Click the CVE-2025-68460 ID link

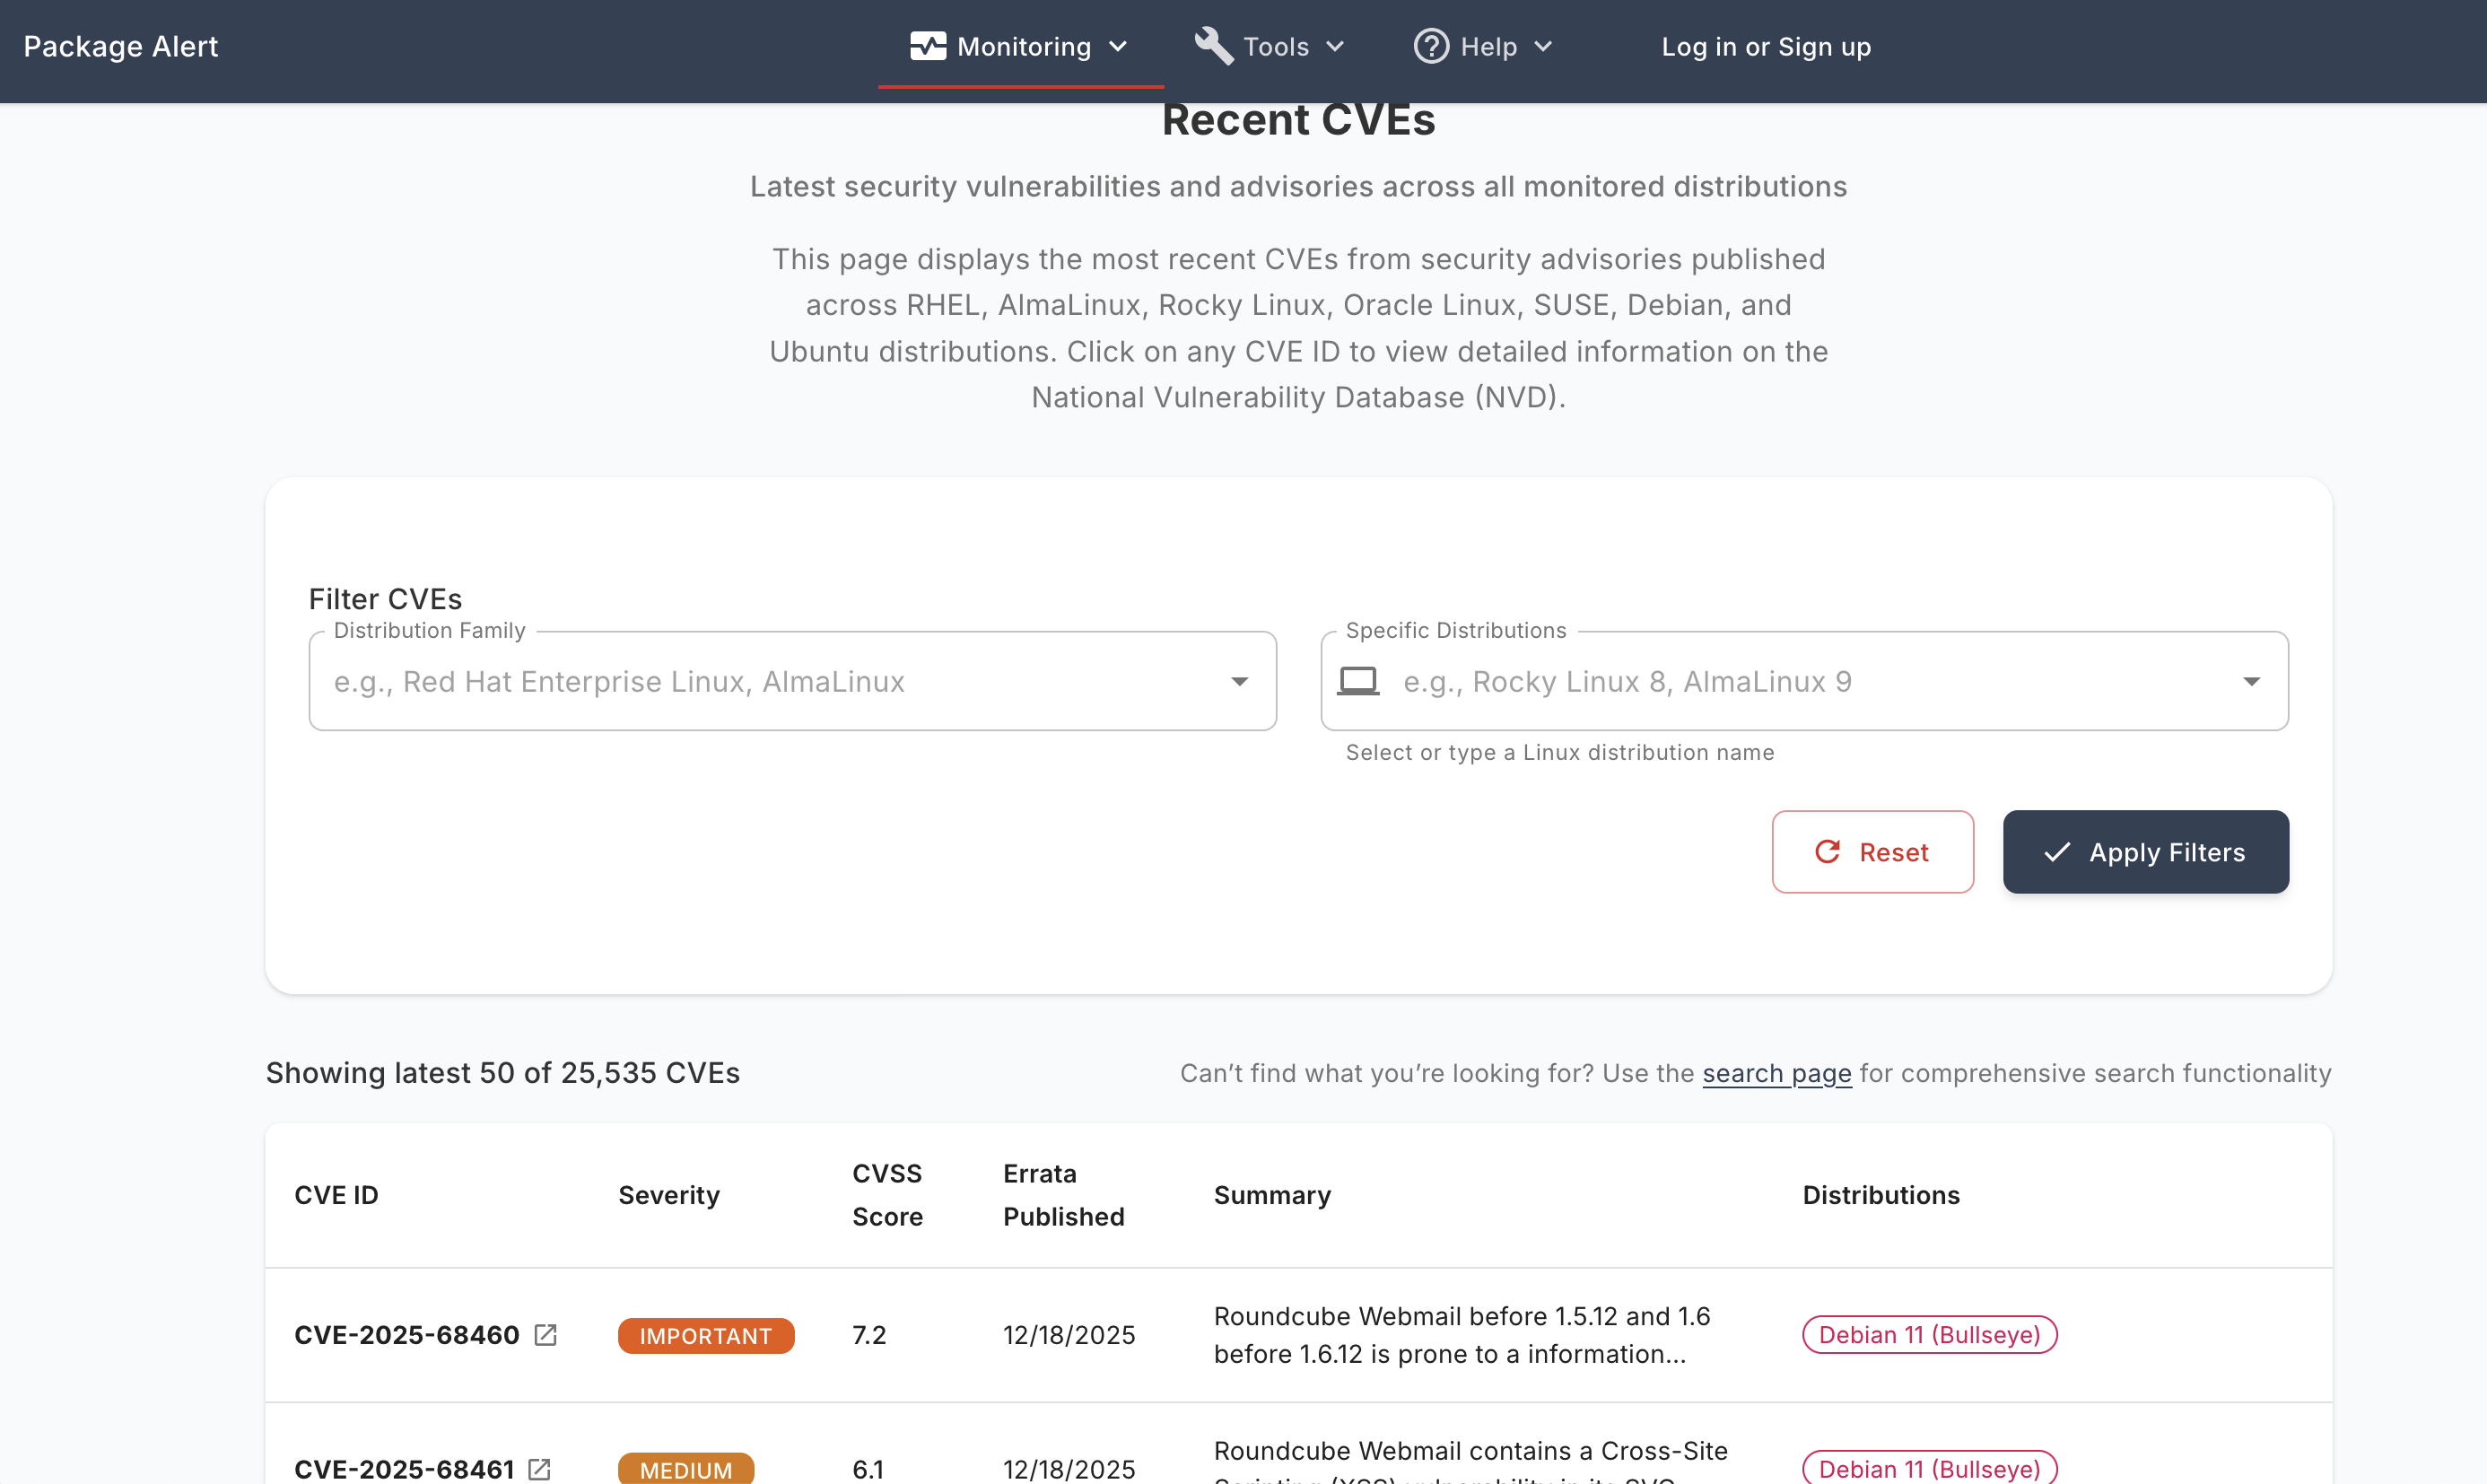406,1334
